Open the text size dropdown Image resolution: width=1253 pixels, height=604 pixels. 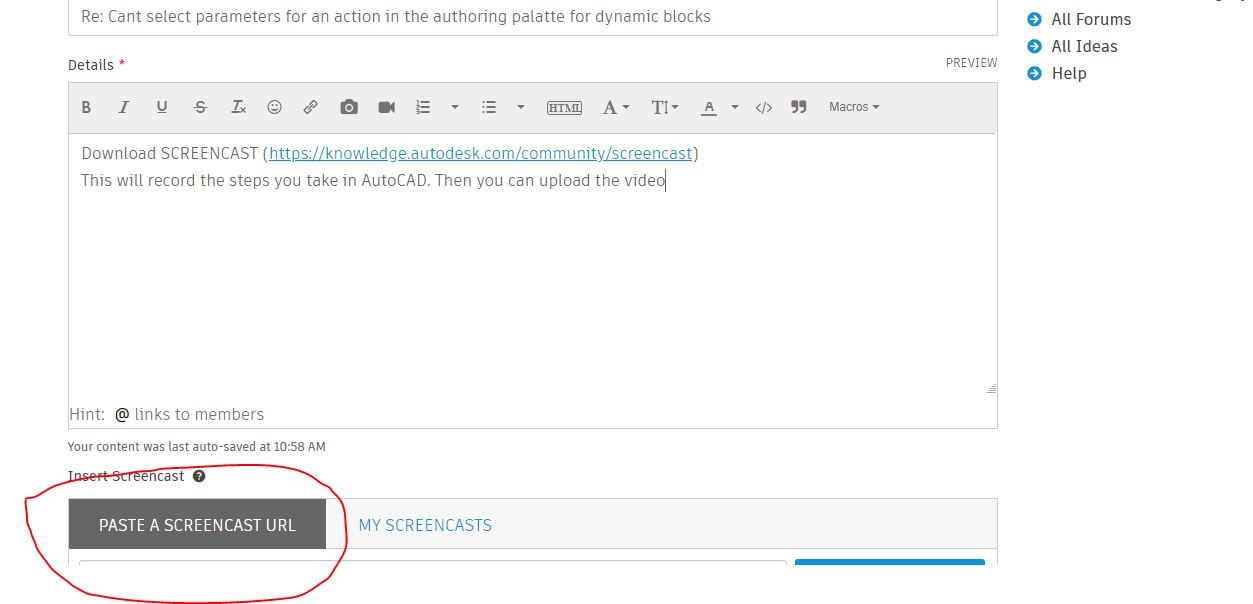pos(663,107)
